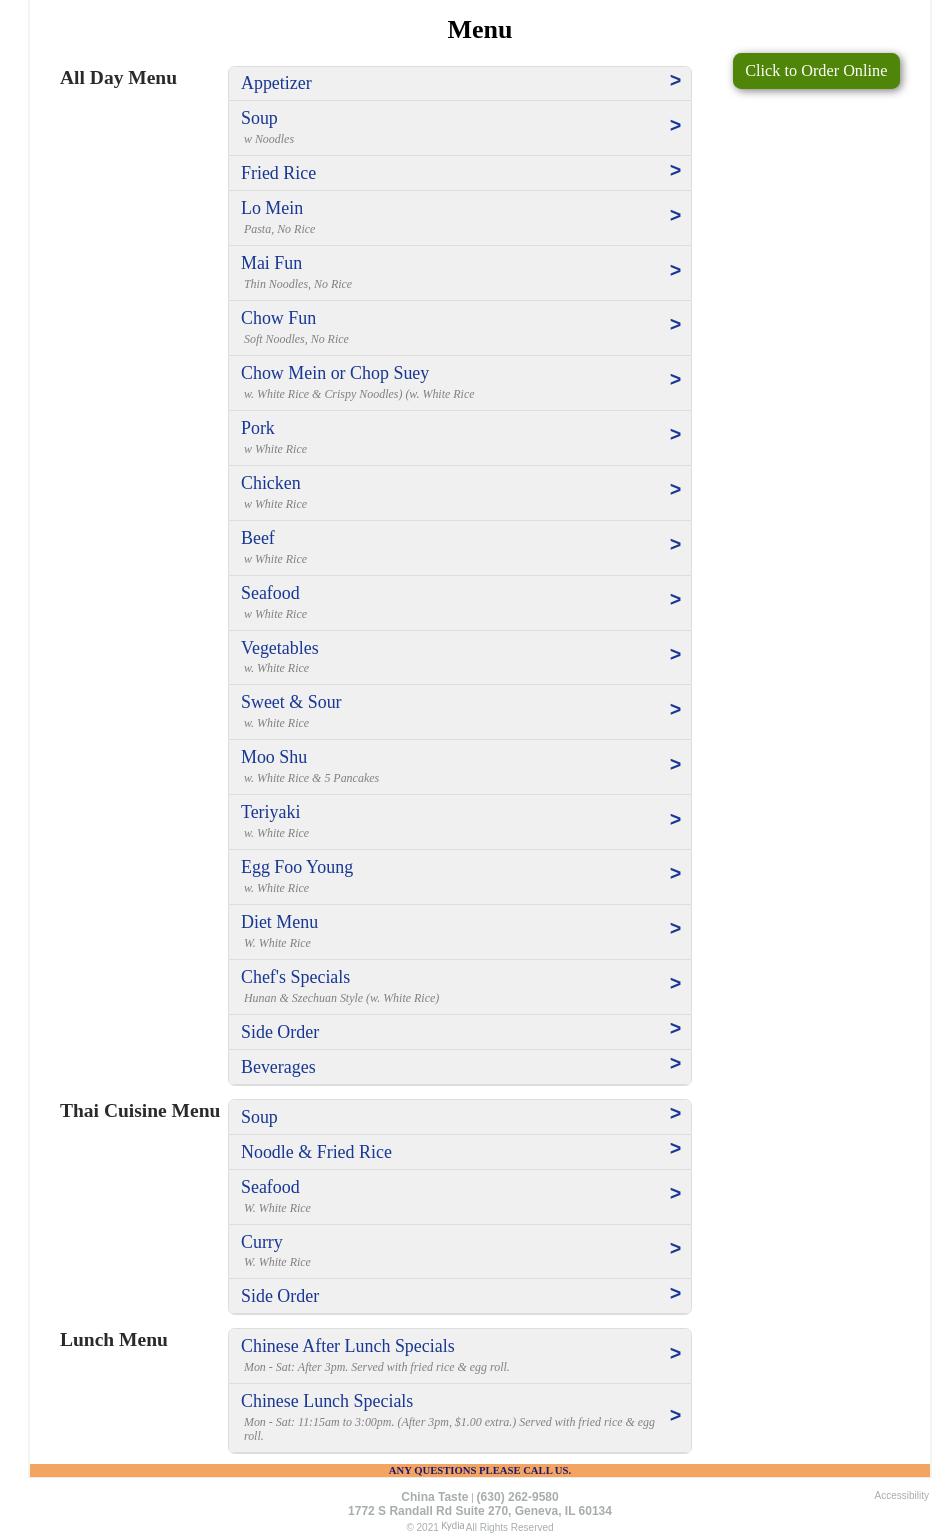The width and height of the screenshot is (945, 1540).
Task: Open Chinese After Lunch Specials section
Action: tap(460, 1355)
